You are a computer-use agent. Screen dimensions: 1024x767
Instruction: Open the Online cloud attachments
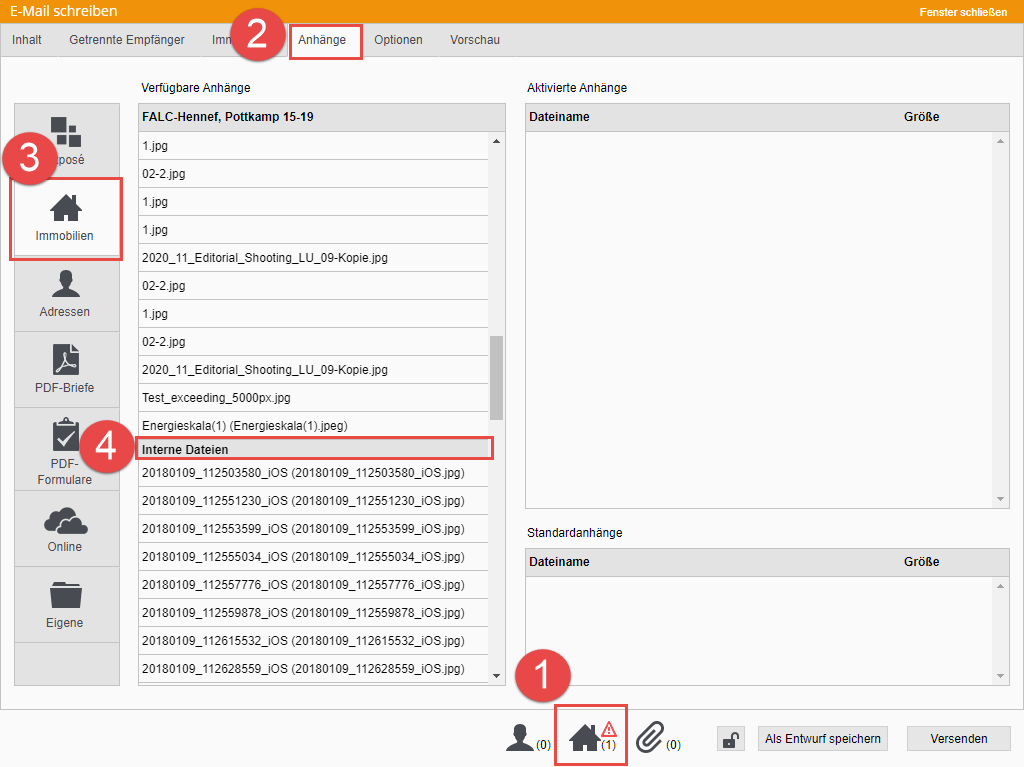point(66,529)
